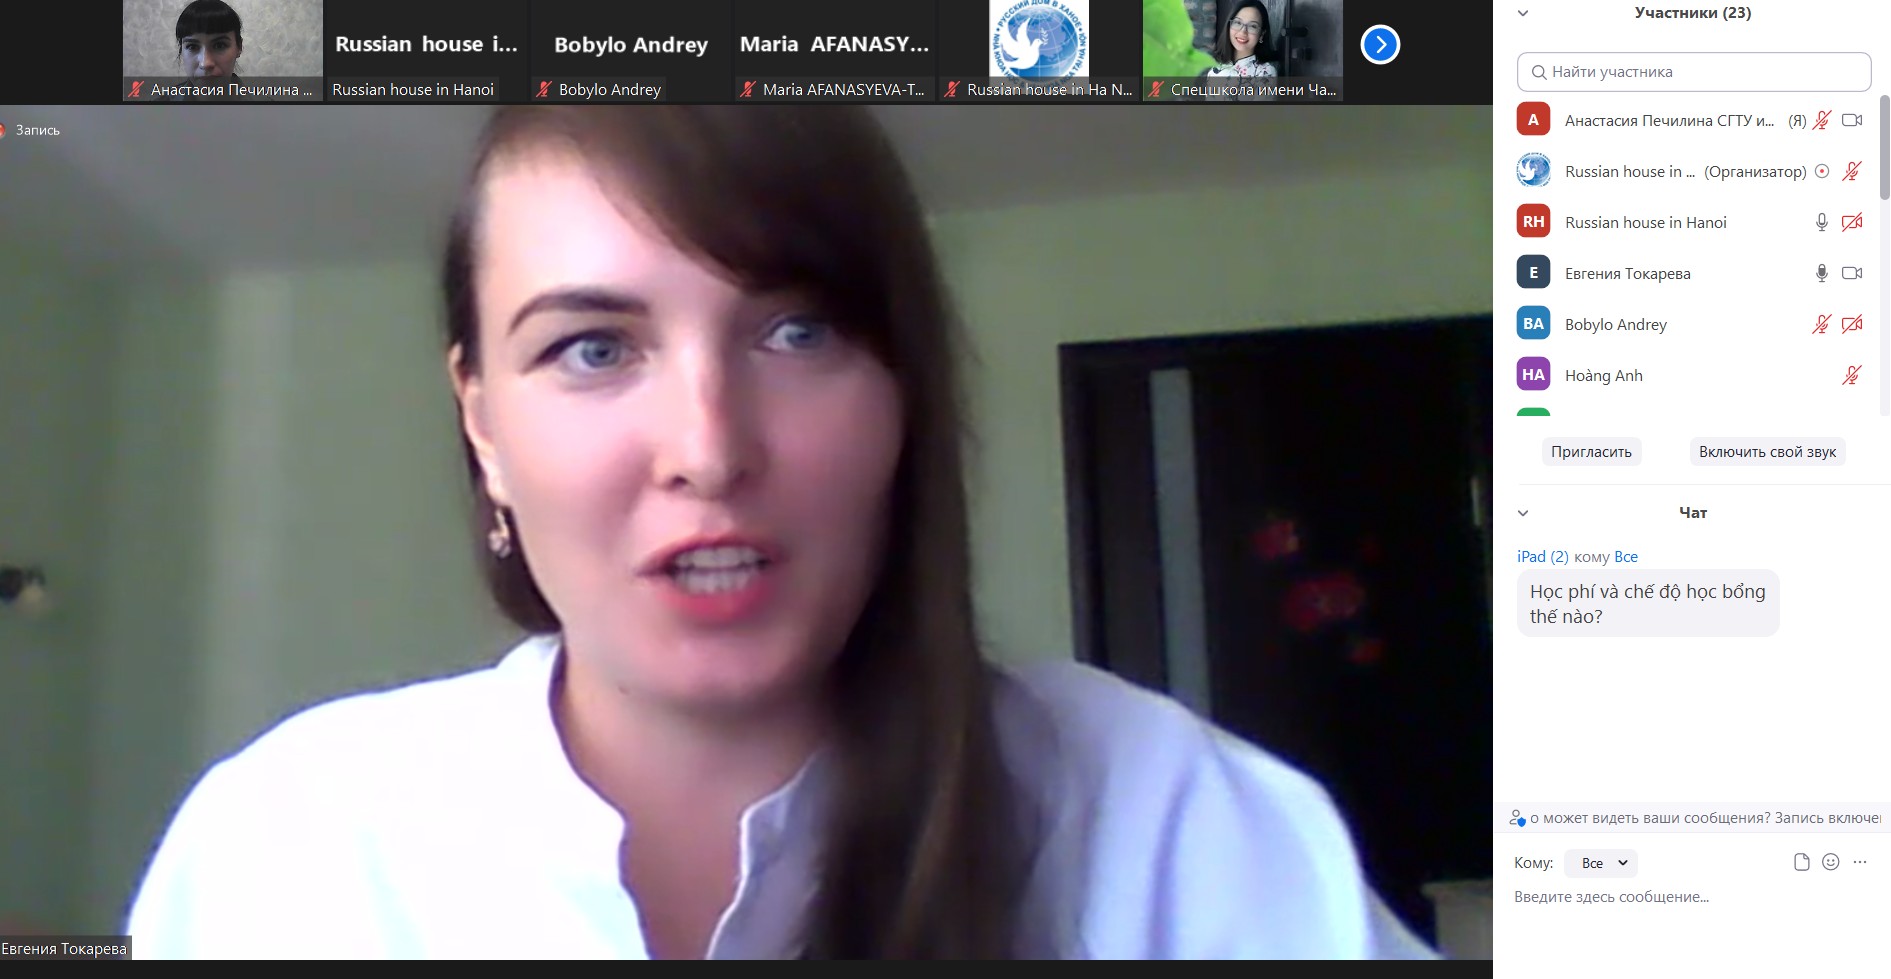Screen dimensions: 1891x979
Task: Click the file attachment icon in chat
Action: 1801,862
